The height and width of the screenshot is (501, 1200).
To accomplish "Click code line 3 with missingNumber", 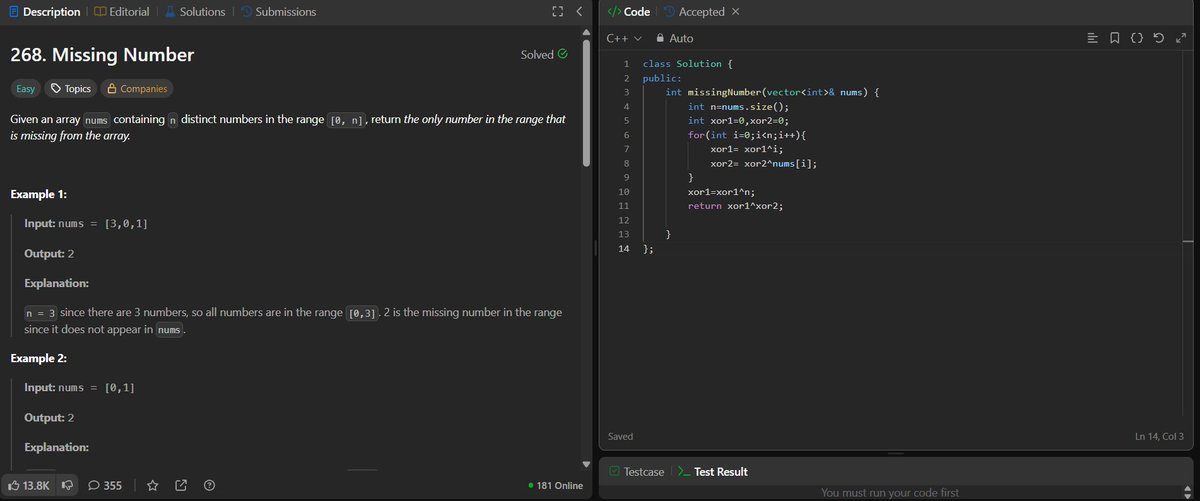I will 772,92.
